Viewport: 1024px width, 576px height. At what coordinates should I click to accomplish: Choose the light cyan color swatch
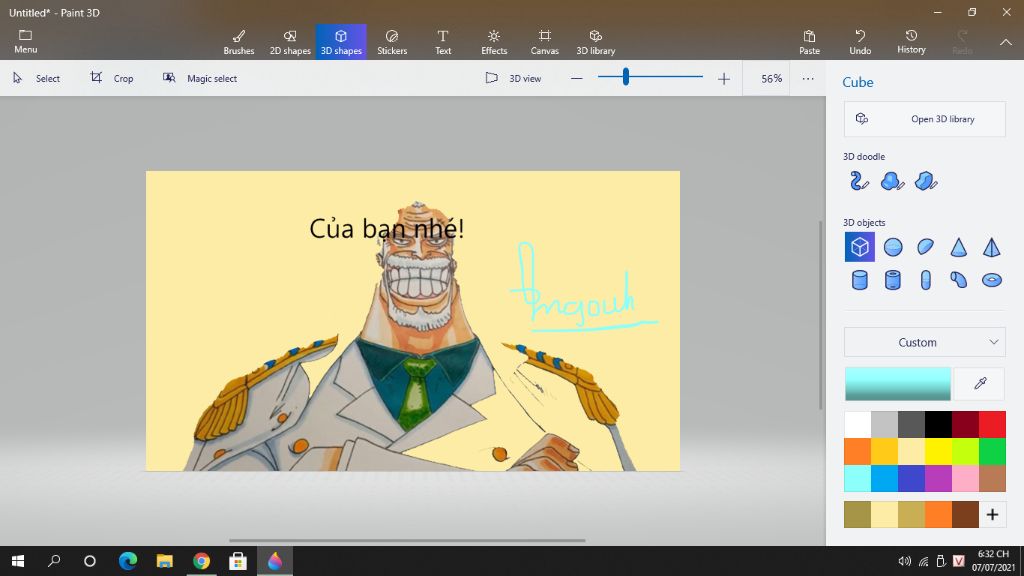tap(857, 479)
